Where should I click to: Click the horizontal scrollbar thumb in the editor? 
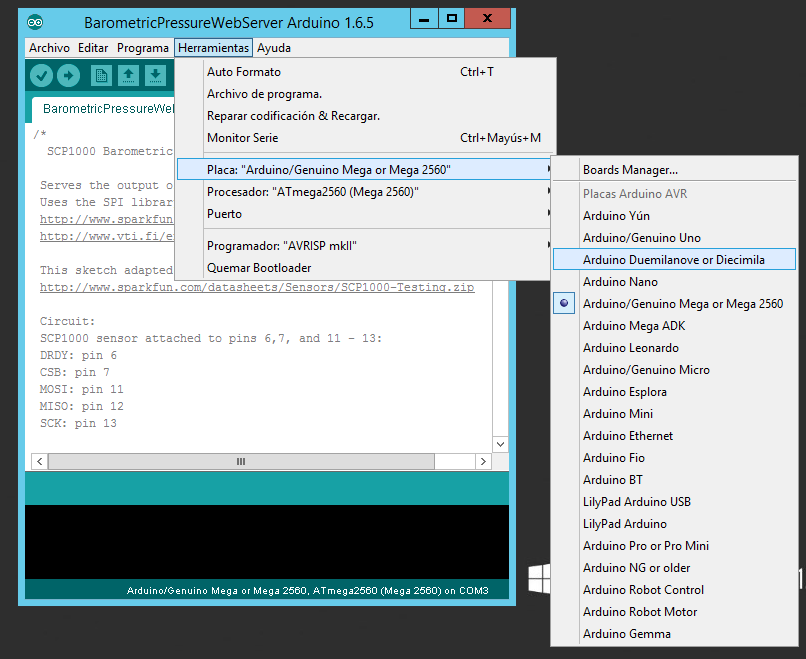point(241,461)
